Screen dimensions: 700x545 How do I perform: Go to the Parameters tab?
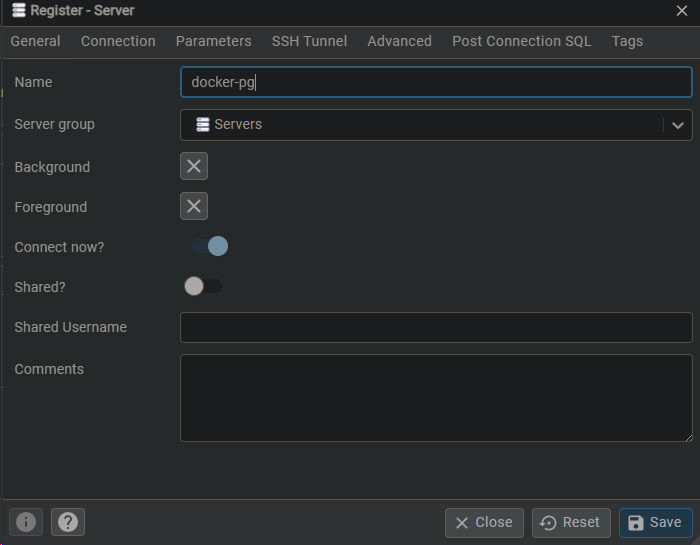click(213, 41)
